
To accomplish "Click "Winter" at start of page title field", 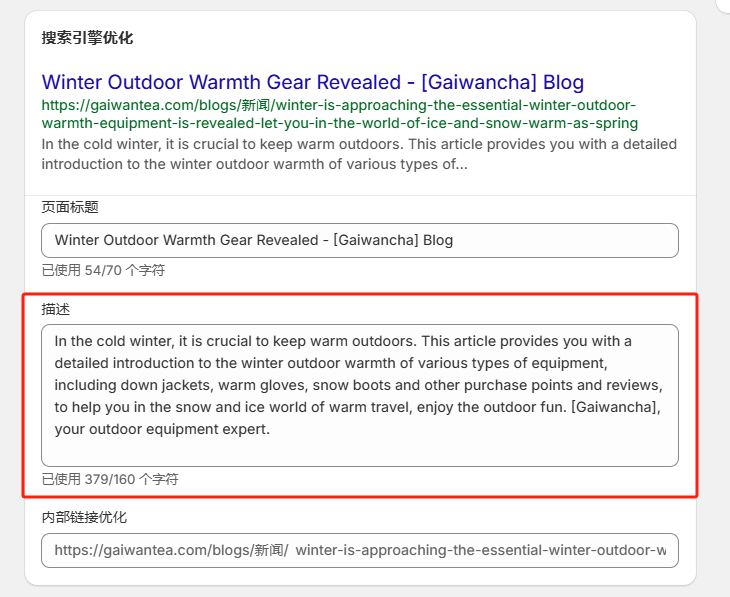I will tap(78, 240).
